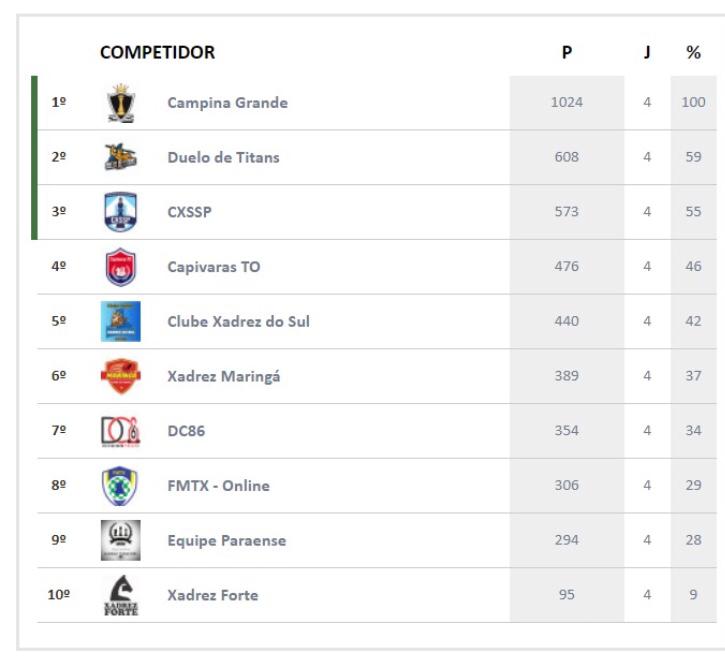Click the Equipe Paraense team name

pyautogui.click(x=227, y=540)
